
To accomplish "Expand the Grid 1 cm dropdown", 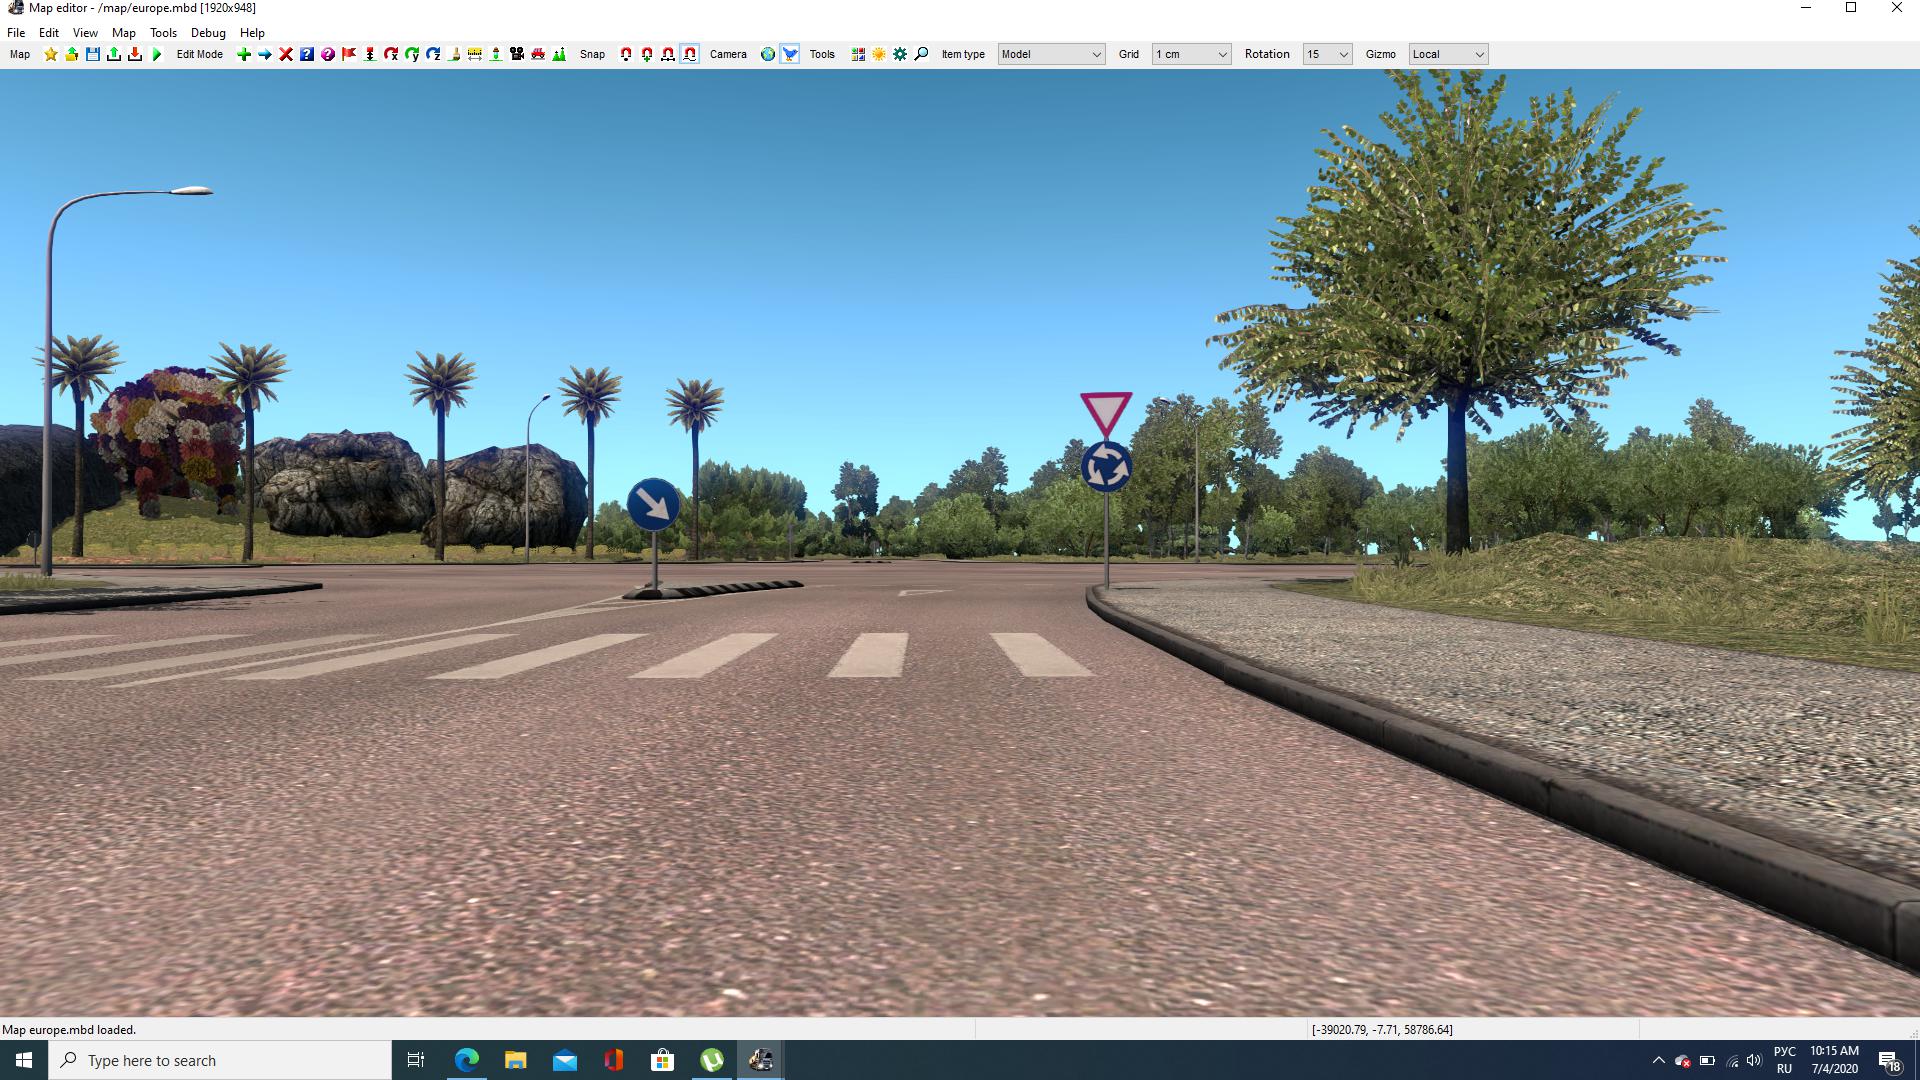I will coord(1191,54).
